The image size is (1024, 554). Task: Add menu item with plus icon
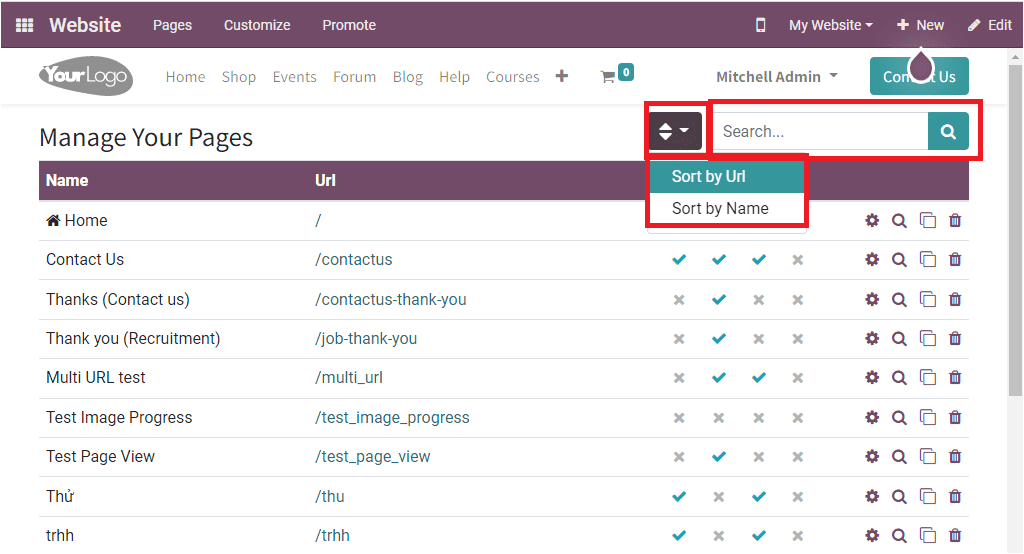click(562, 76)
